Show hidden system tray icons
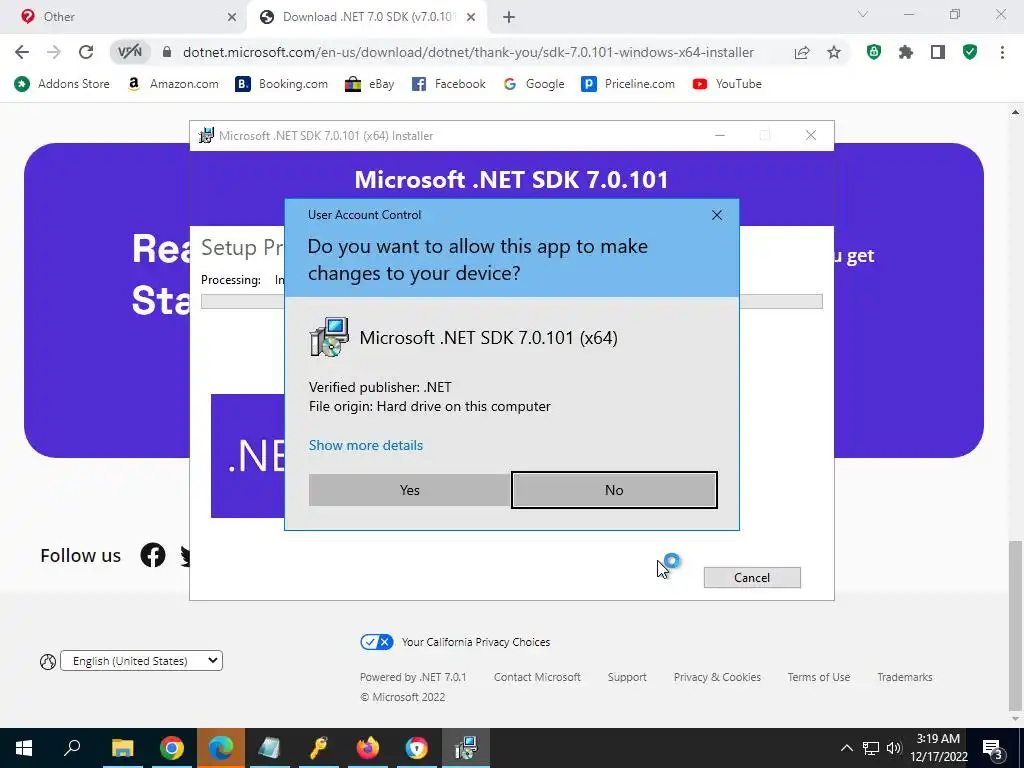The image size is (1024, 768). [846, 748]
